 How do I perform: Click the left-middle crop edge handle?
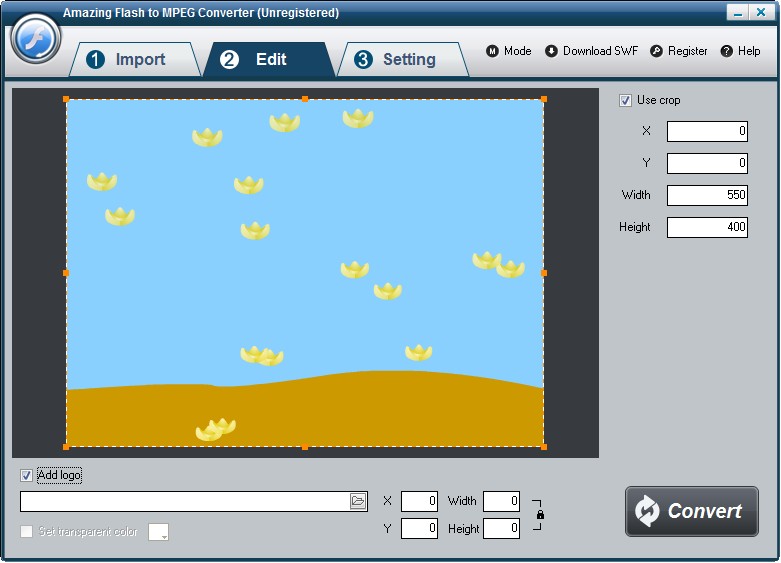click(66, 273)
